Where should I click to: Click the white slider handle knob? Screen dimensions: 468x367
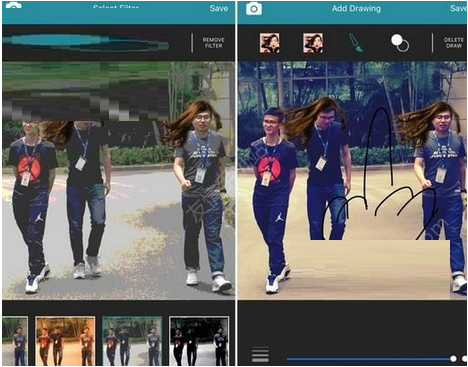(x=453, y=359)
